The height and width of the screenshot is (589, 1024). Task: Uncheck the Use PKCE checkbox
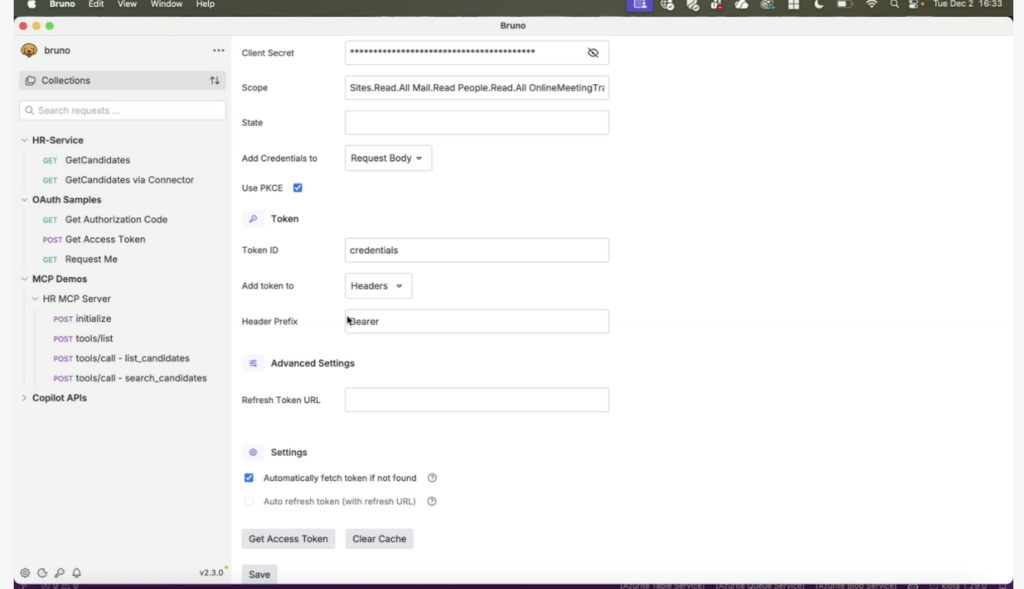(x=298, y=188)
